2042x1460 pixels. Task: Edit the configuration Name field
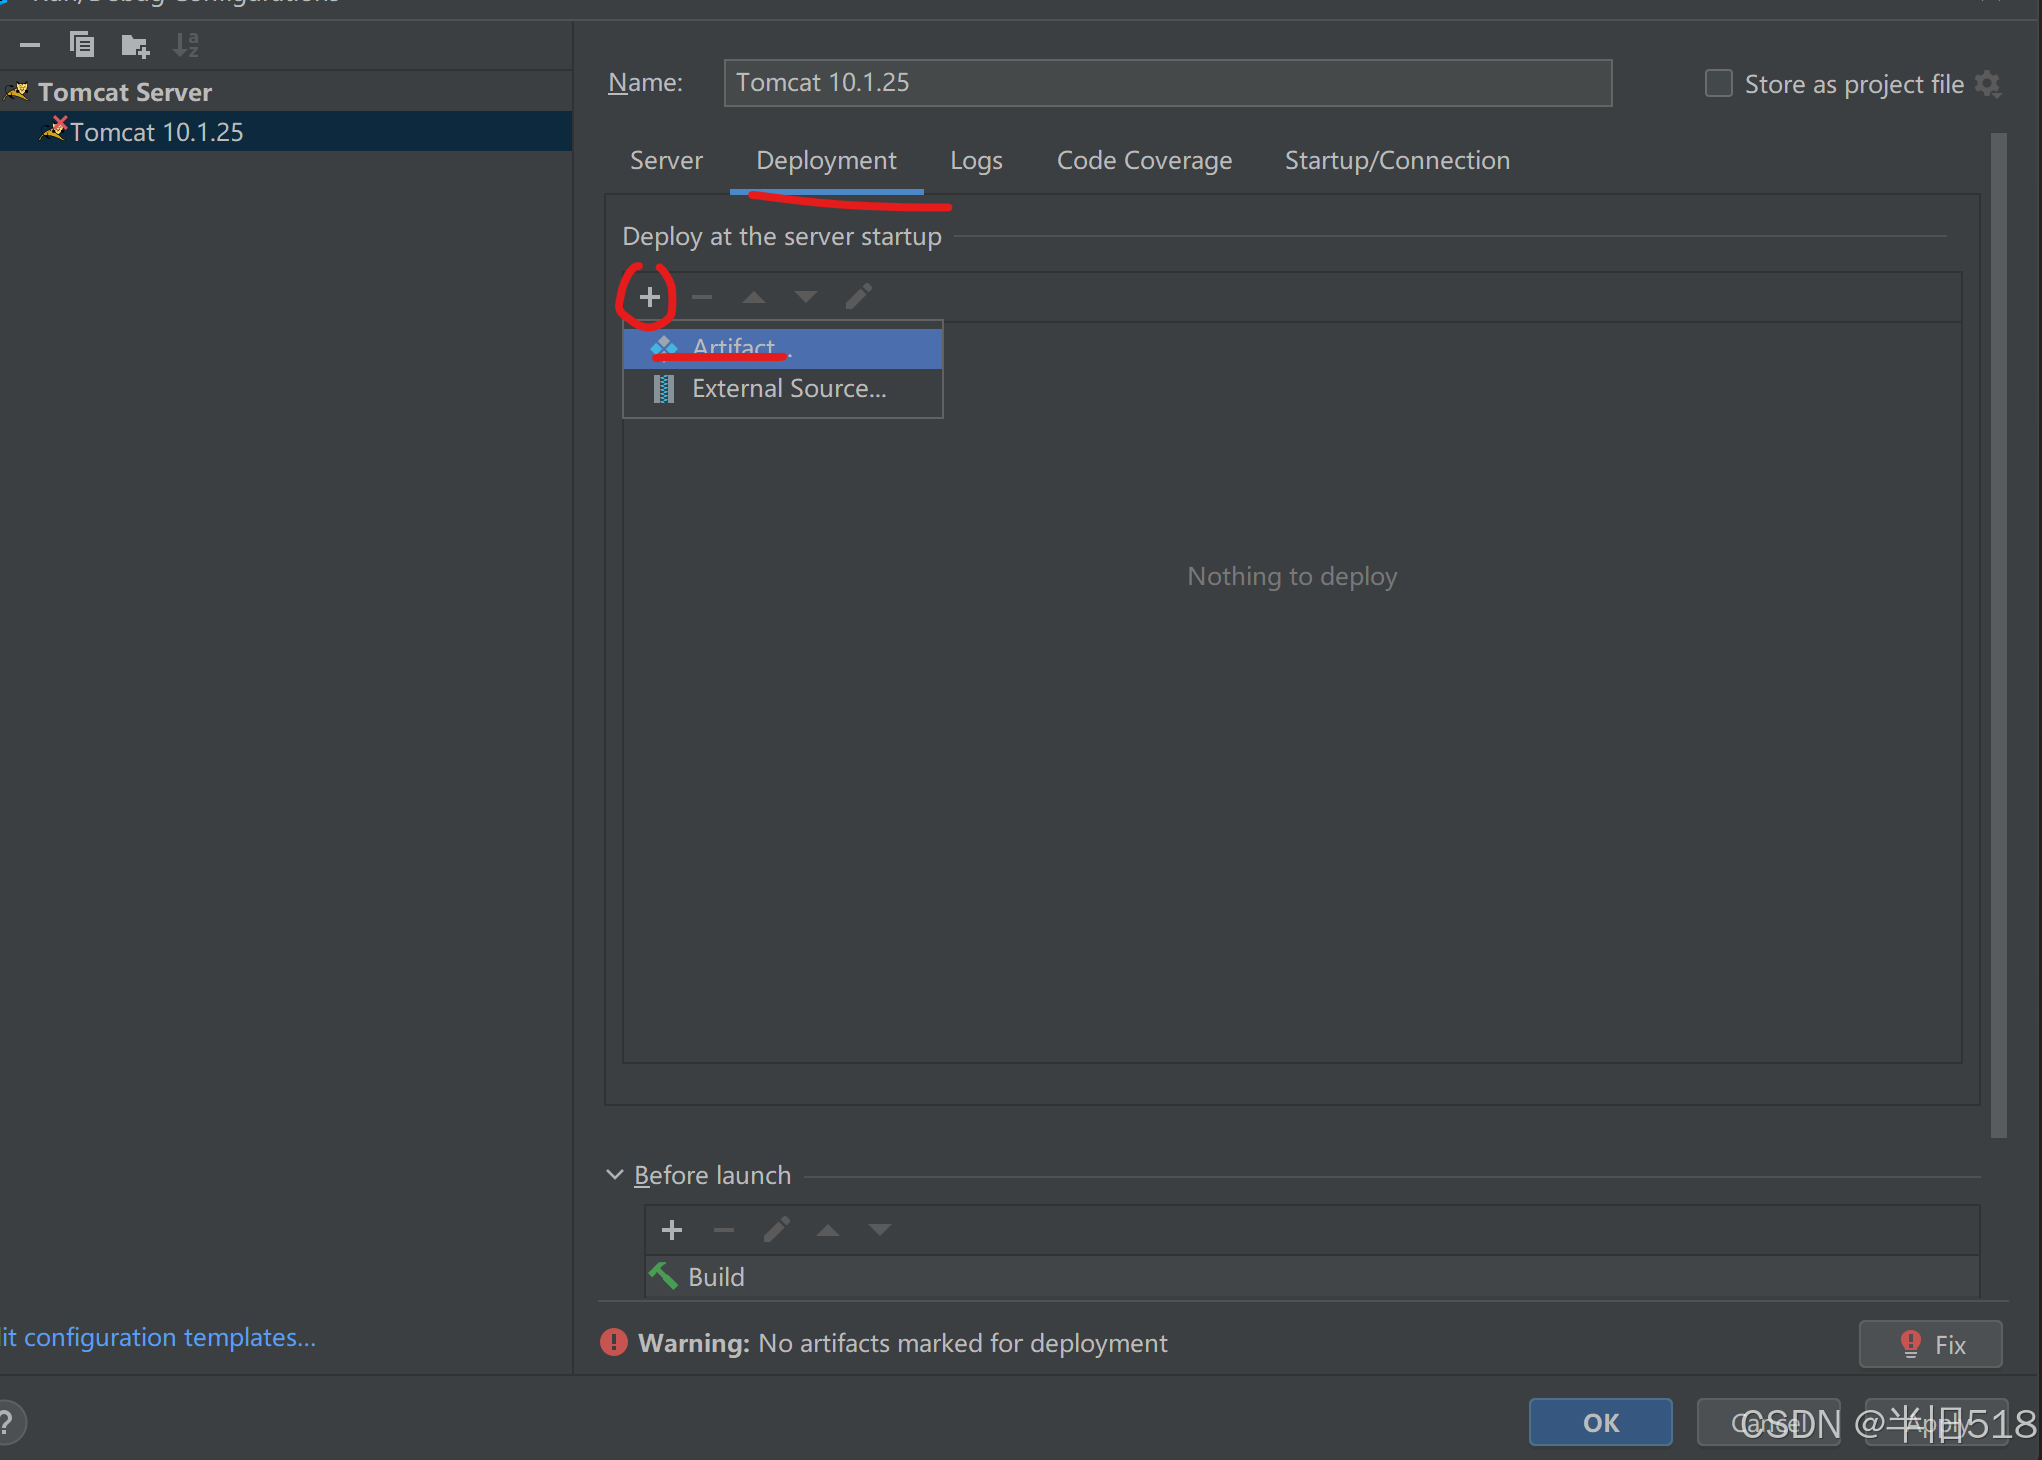(1167, 83)
